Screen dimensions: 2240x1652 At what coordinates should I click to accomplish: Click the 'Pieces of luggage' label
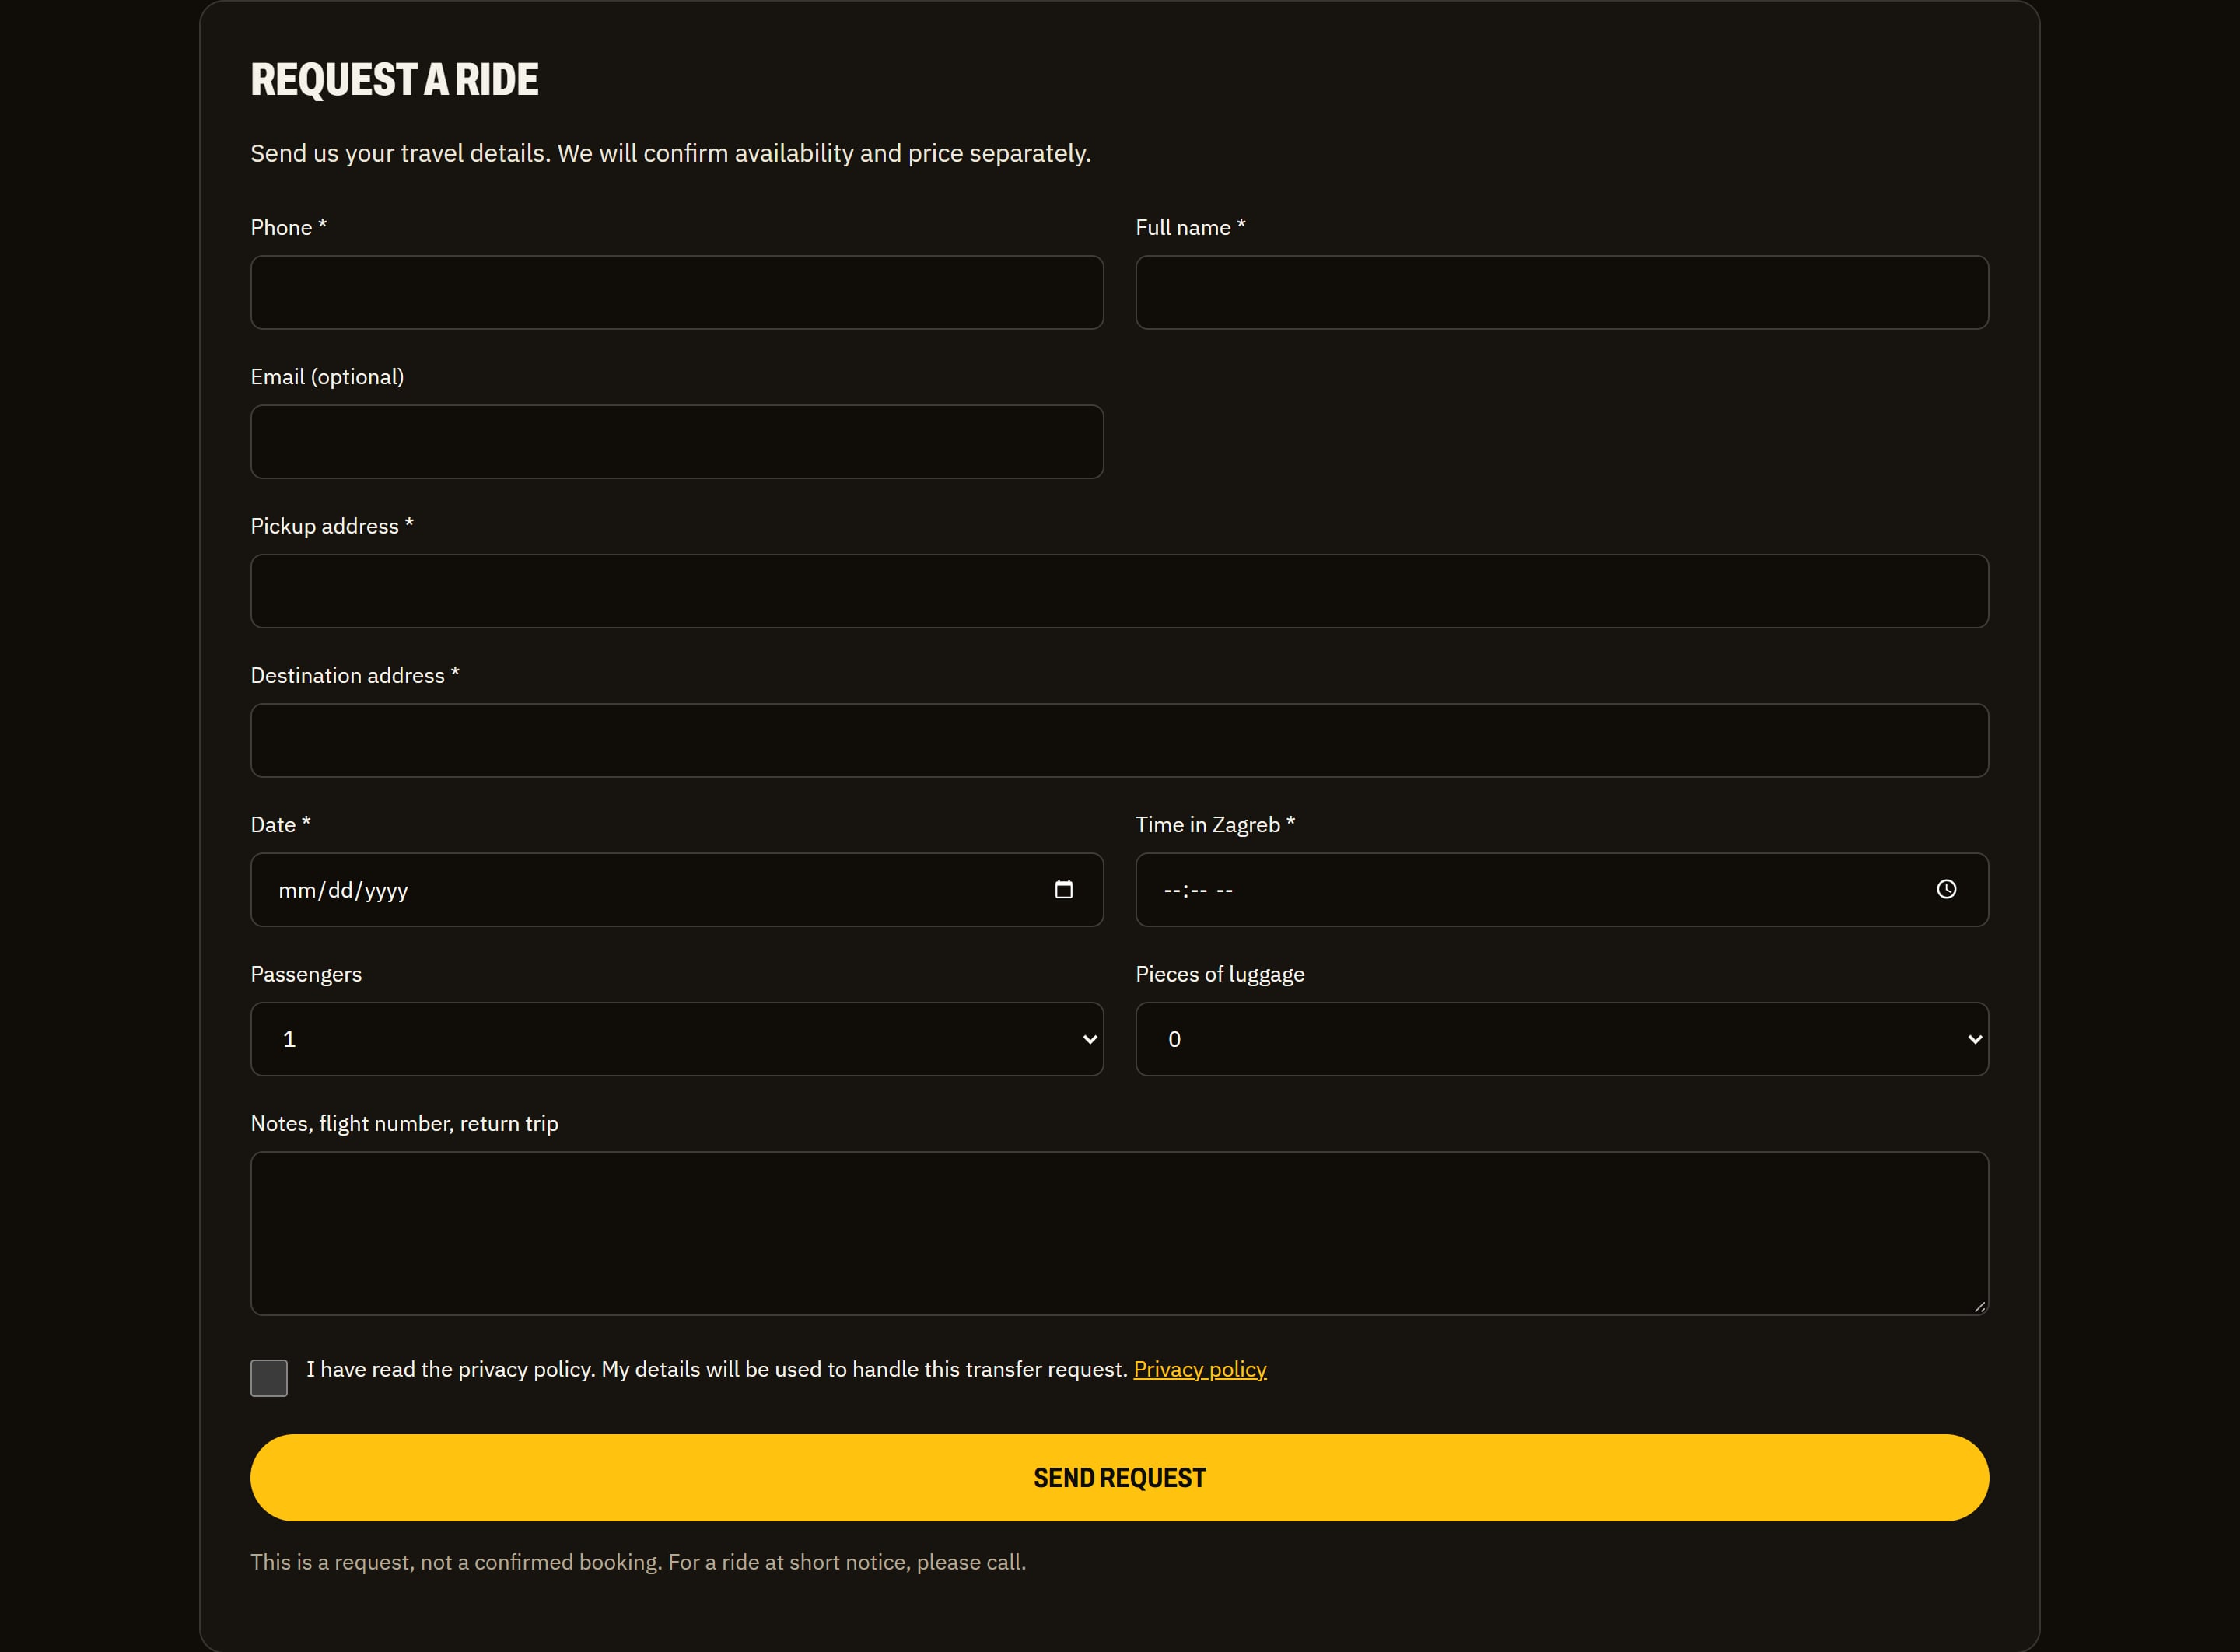click(x=1220, y=974)
